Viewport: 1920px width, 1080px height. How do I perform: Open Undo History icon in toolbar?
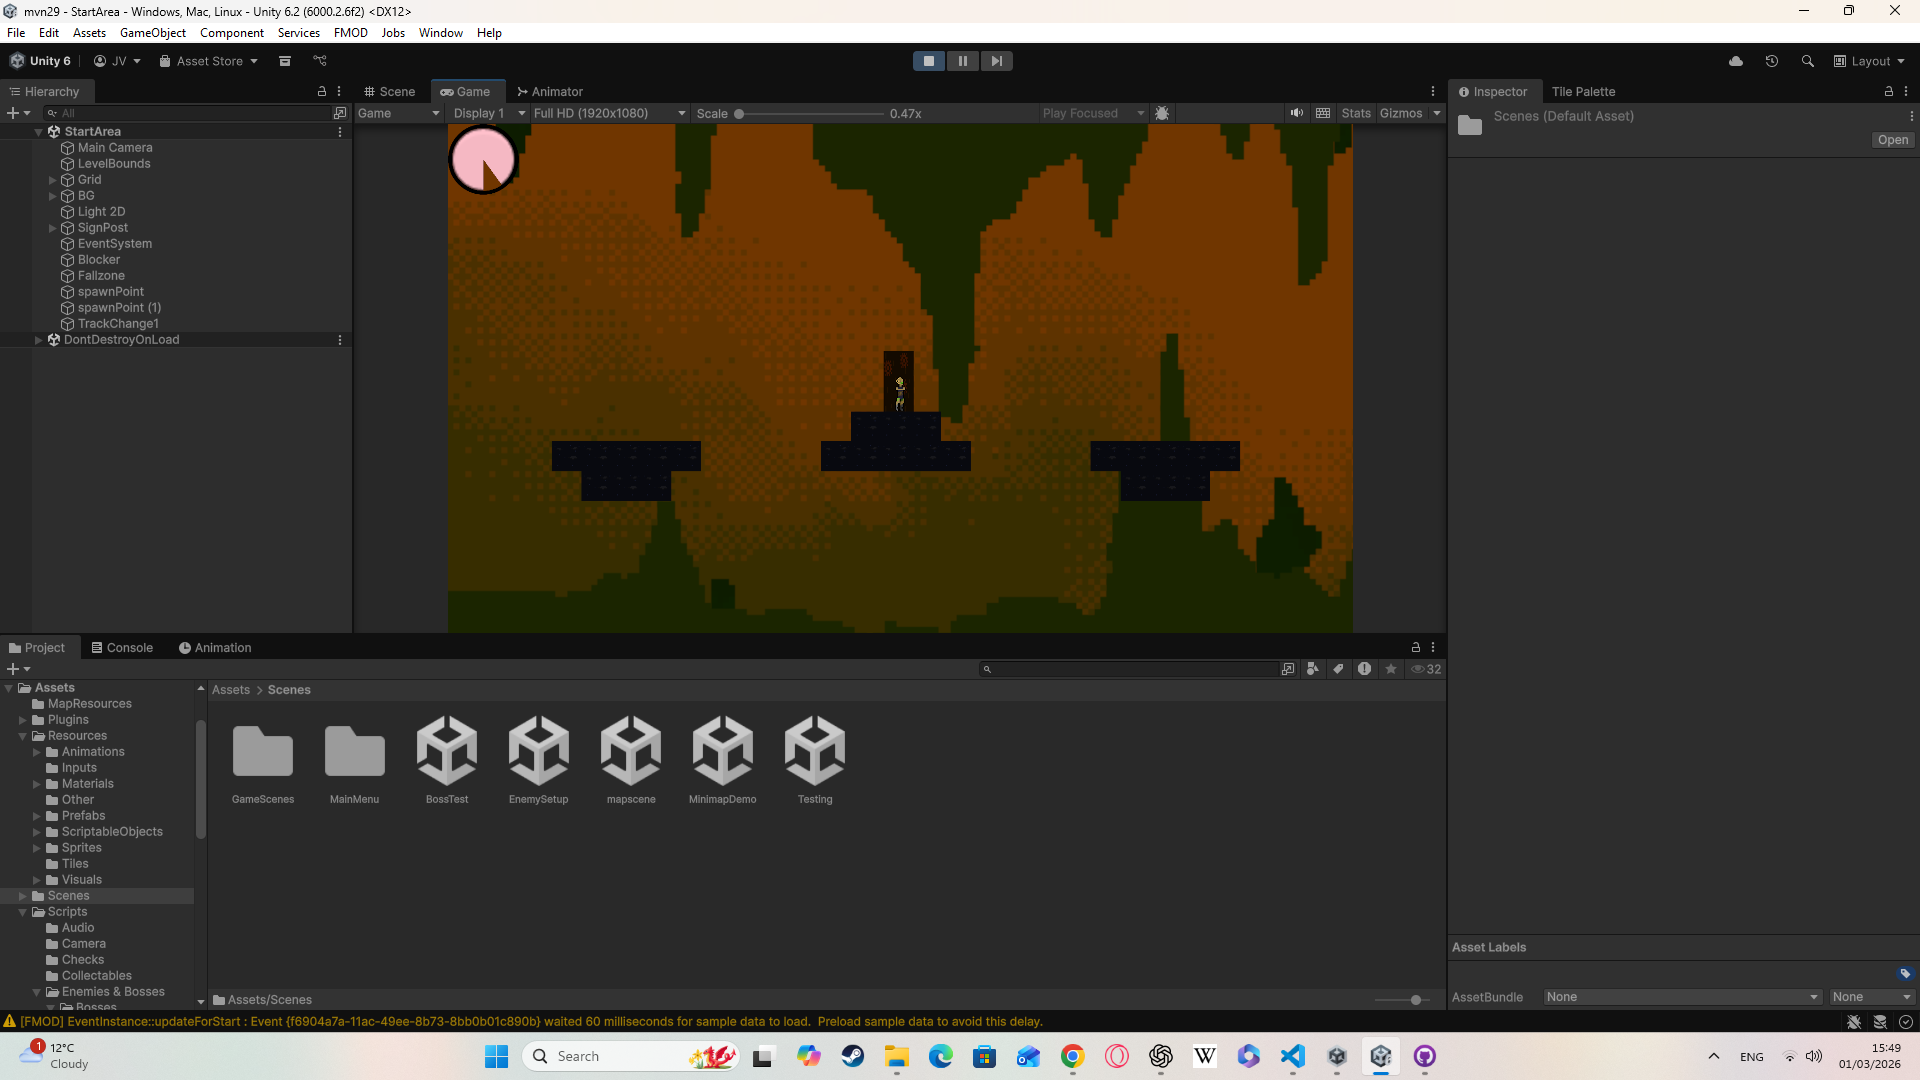pyautogui.click(x=1771, y=61)
